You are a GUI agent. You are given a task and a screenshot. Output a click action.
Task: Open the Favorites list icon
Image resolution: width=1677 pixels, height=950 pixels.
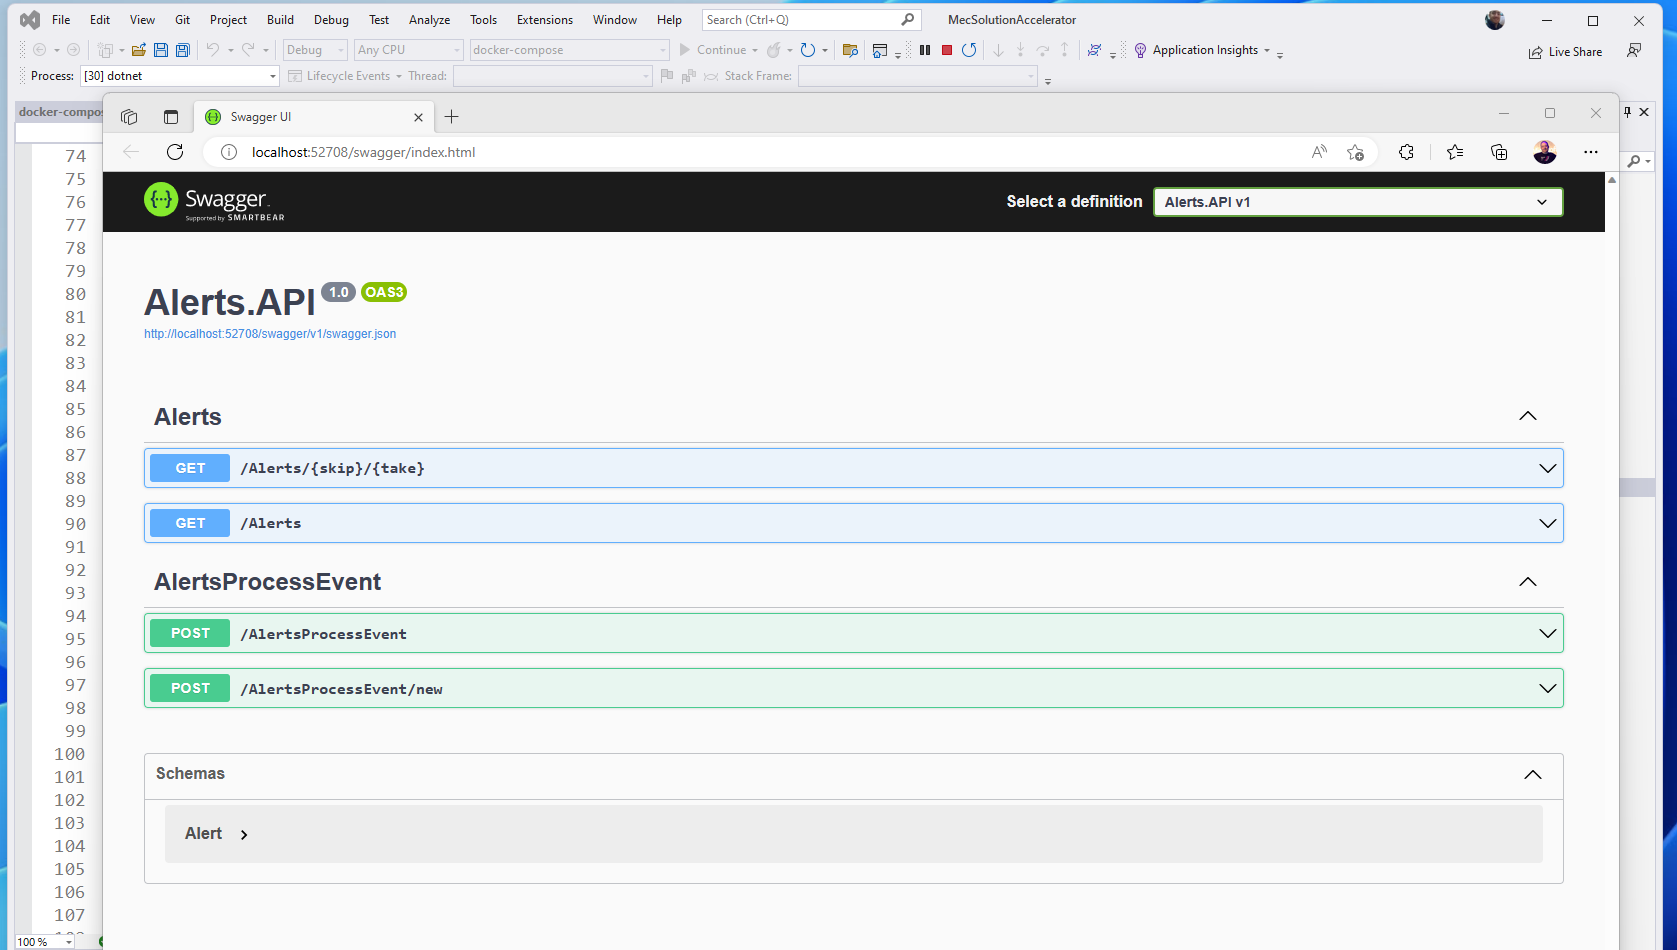click(1455, 152)
